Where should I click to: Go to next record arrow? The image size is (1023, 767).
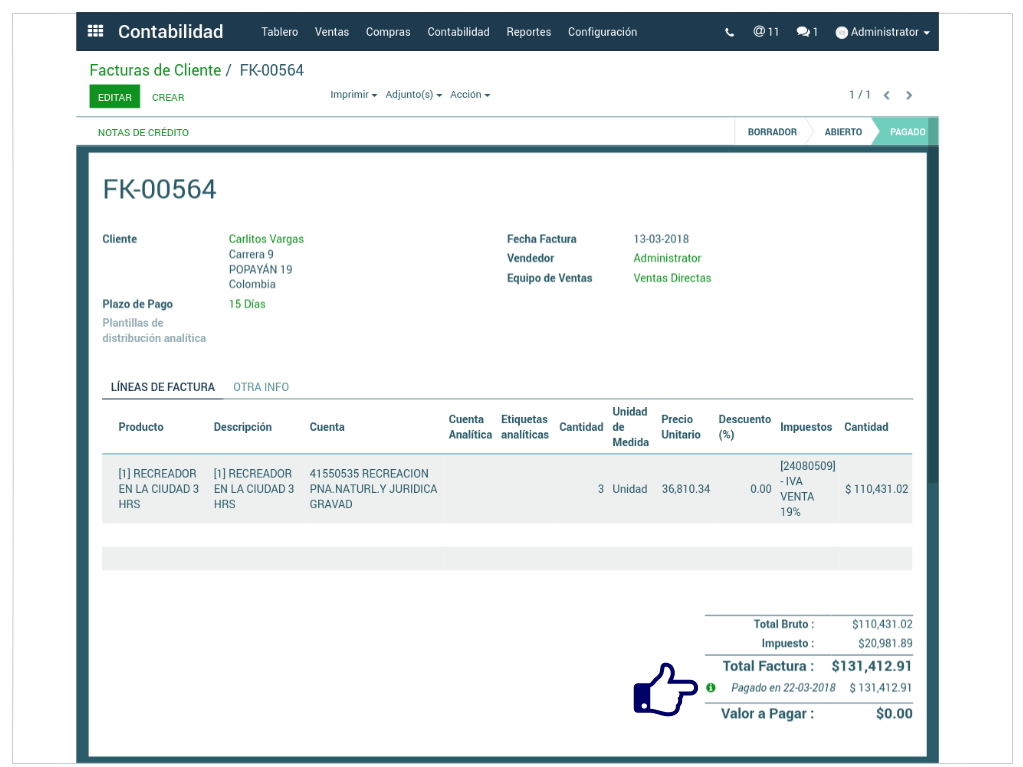point(909,96)
